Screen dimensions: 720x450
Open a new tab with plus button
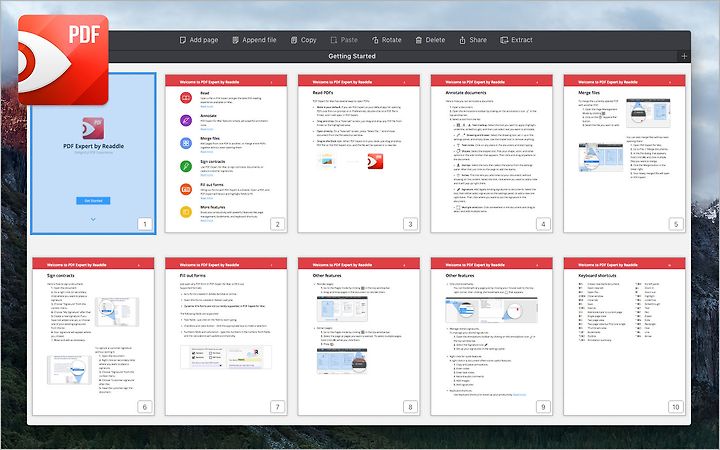click(x=684, y=56)
